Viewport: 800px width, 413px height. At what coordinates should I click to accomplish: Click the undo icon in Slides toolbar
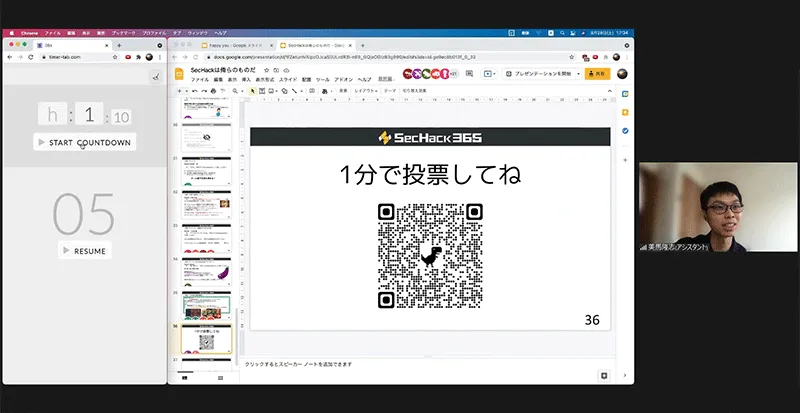[195, 91]
